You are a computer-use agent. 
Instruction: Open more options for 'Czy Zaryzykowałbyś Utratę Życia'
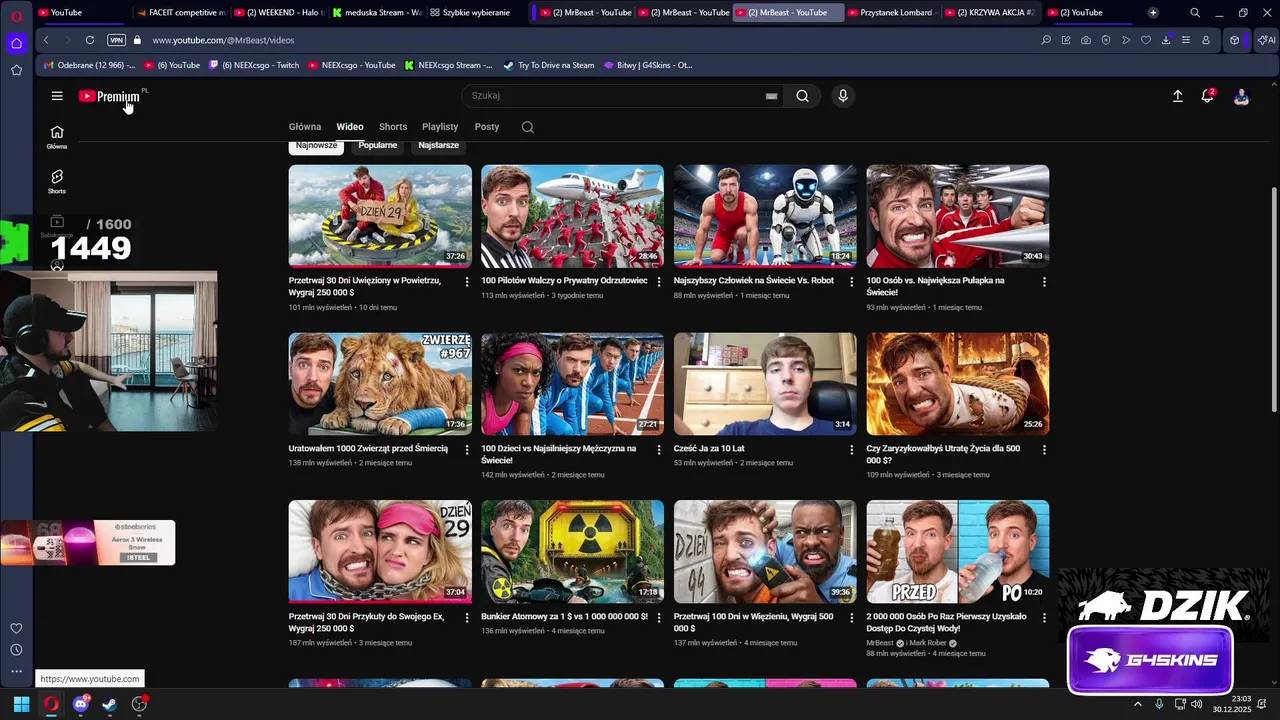1044,450
